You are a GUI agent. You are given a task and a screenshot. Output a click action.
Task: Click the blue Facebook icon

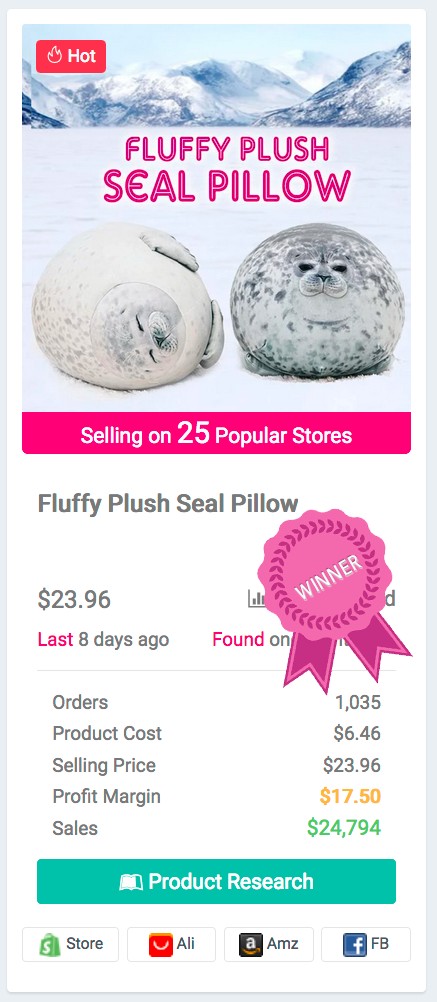[x=355, y=944]
